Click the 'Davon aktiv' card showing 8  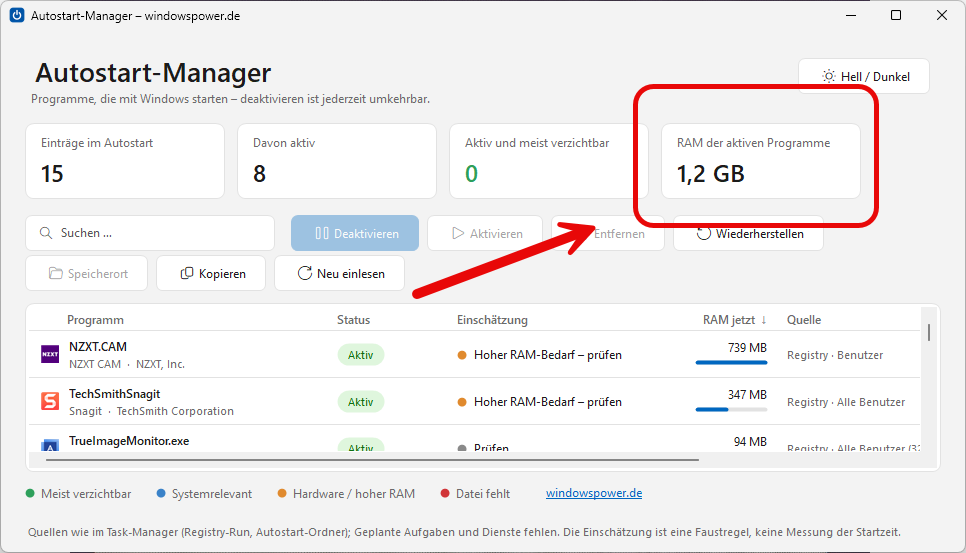337,161
